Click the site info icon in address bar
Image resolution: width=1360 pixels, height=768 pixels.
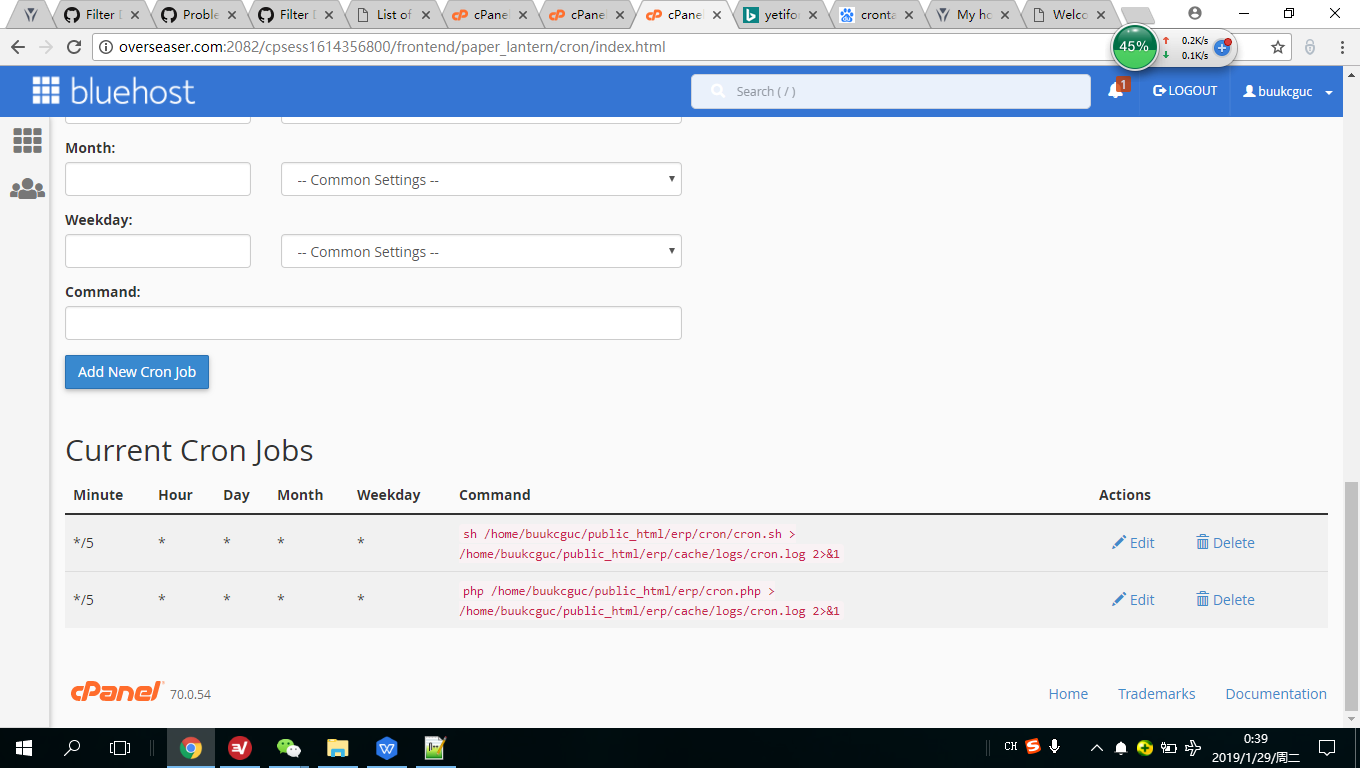point(105,47)
